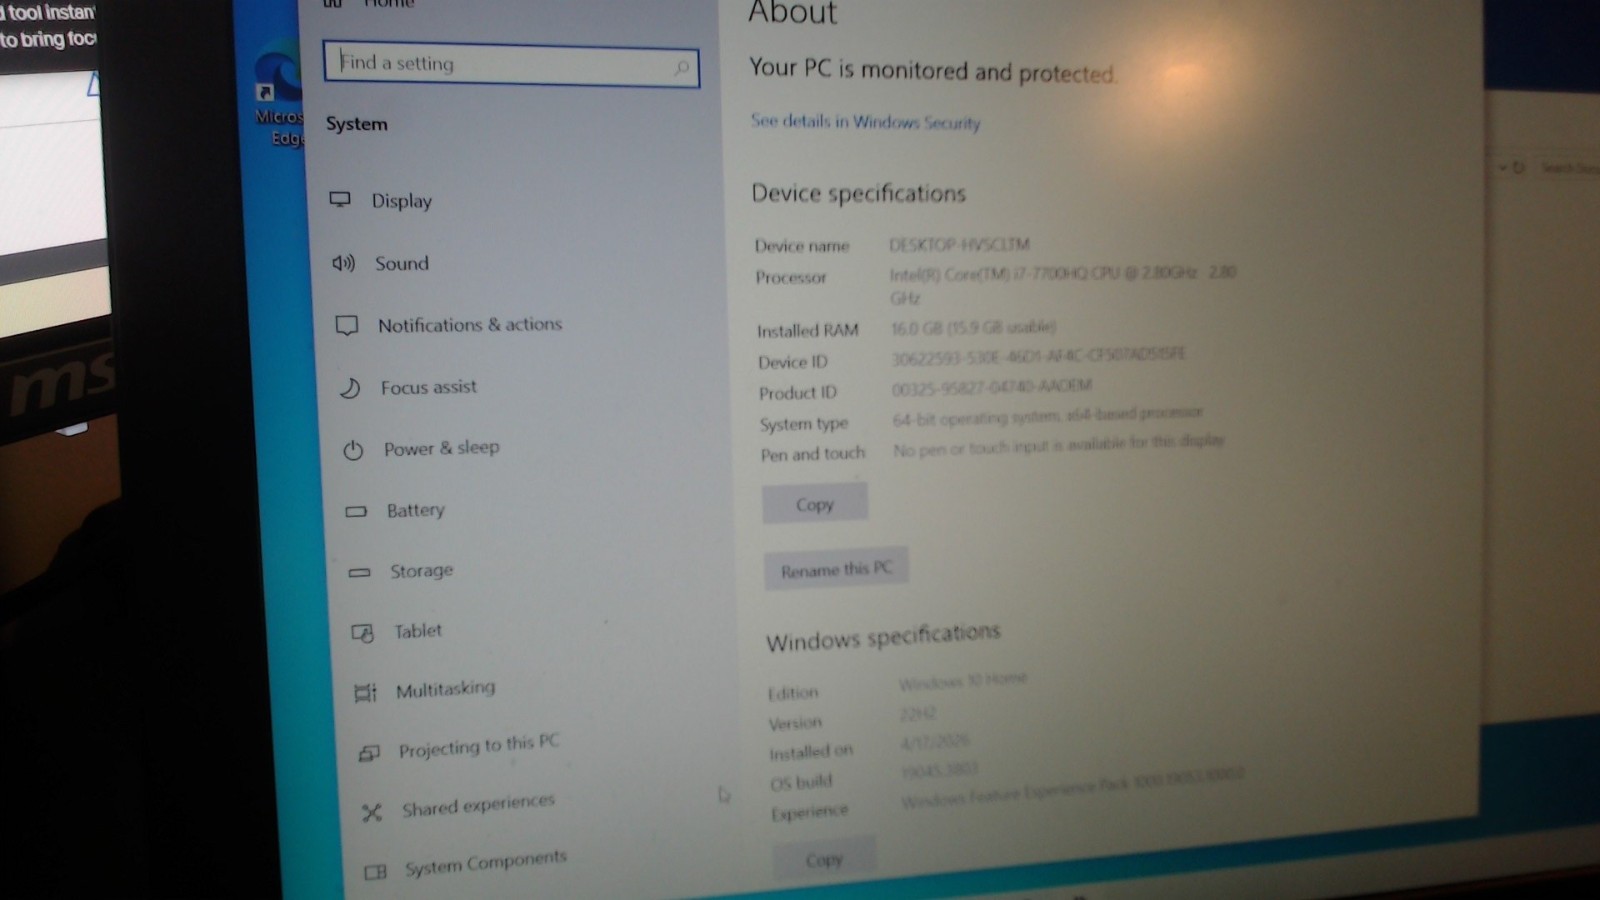Open Battery settings page
The image size is (1600, 900).
point(416,510)
